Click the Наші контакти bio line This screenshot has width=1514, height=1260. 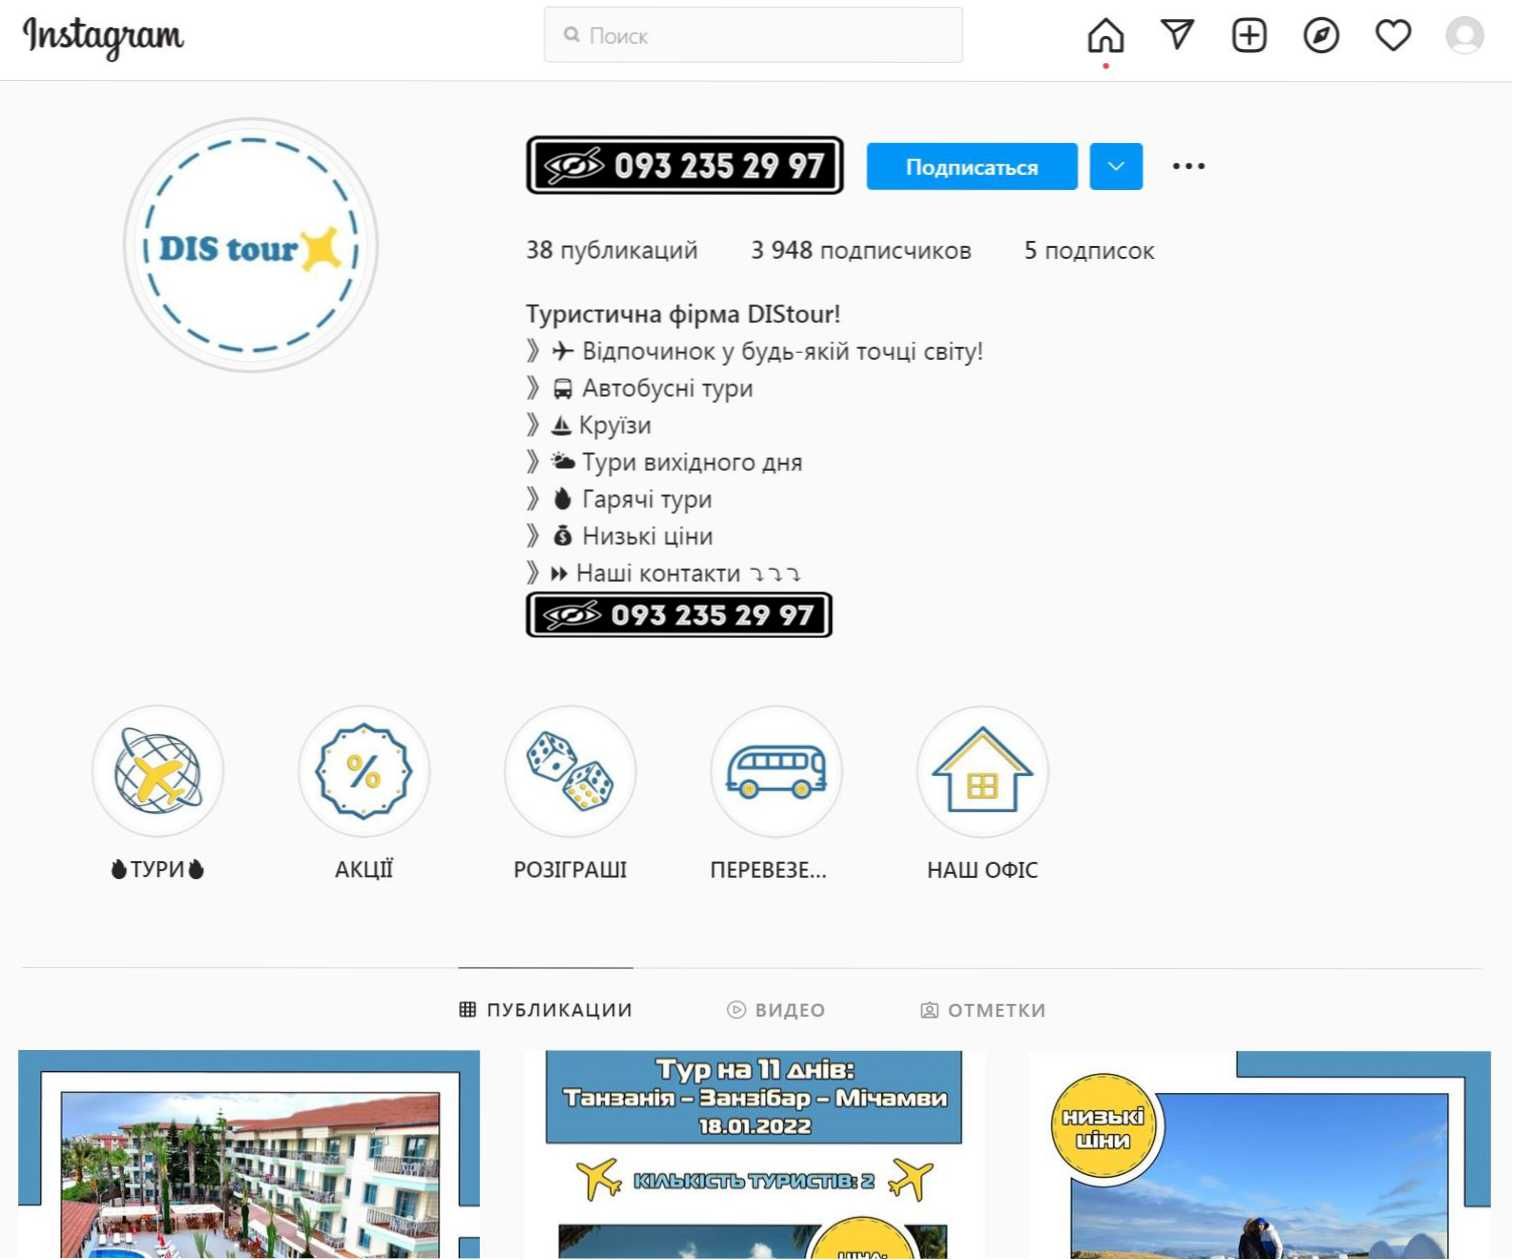(x=664, y=573)
